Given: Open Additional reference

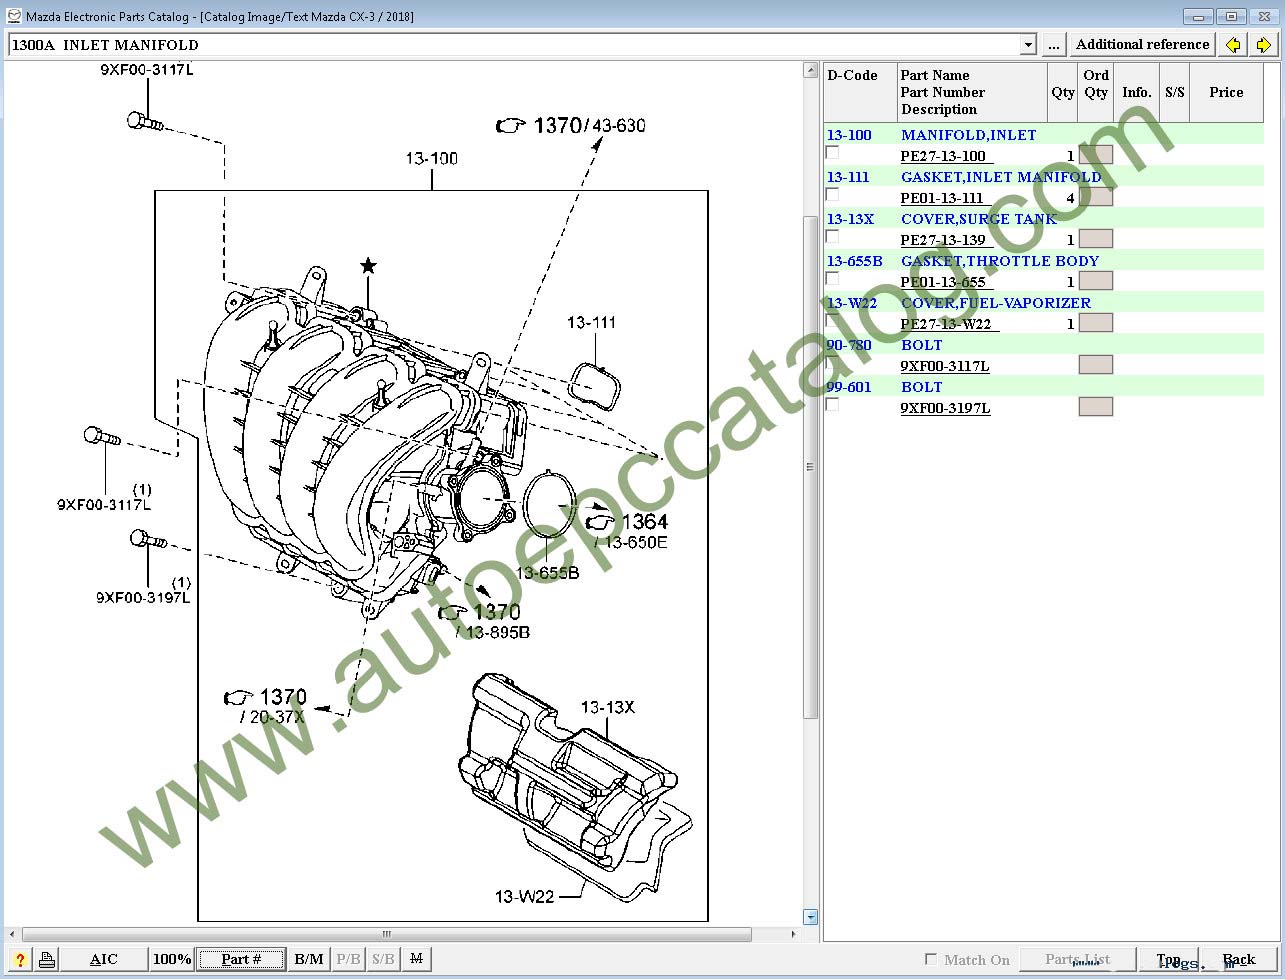Looking at the screenshot, I should point(1143,45).
